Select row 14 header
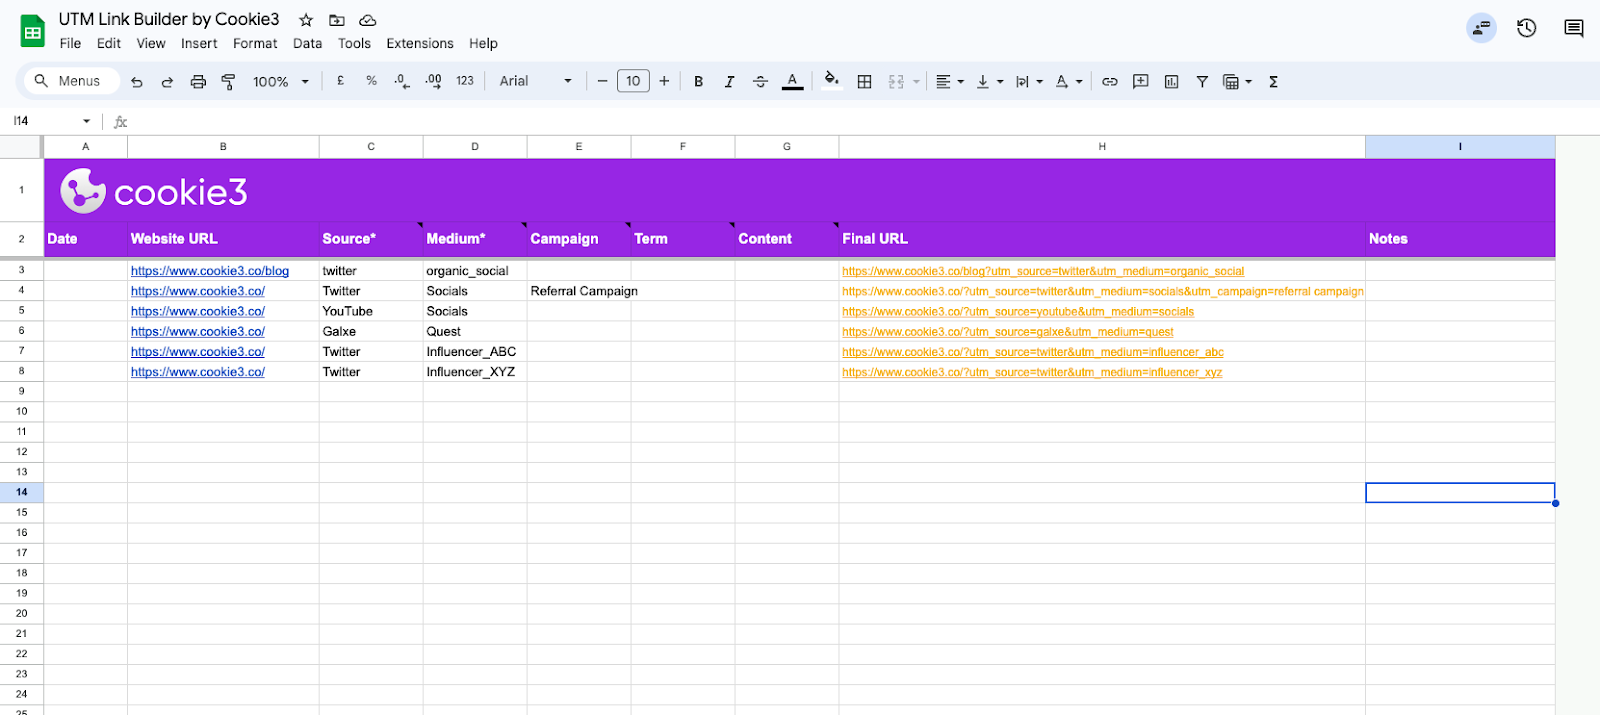The height and width of the screenshot is (715, 1600). tap(22, 492)
